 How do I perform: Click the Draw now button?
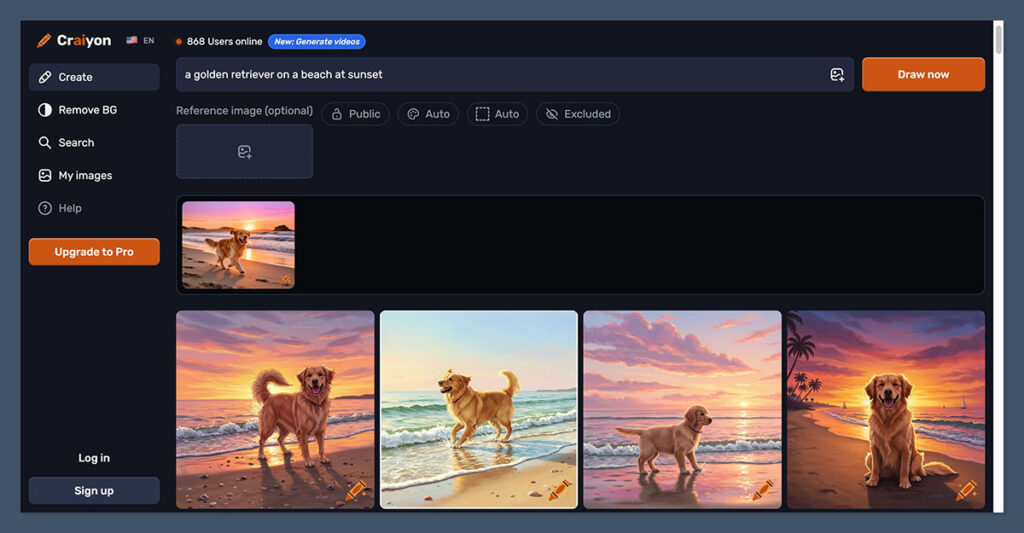click(923, 74)
